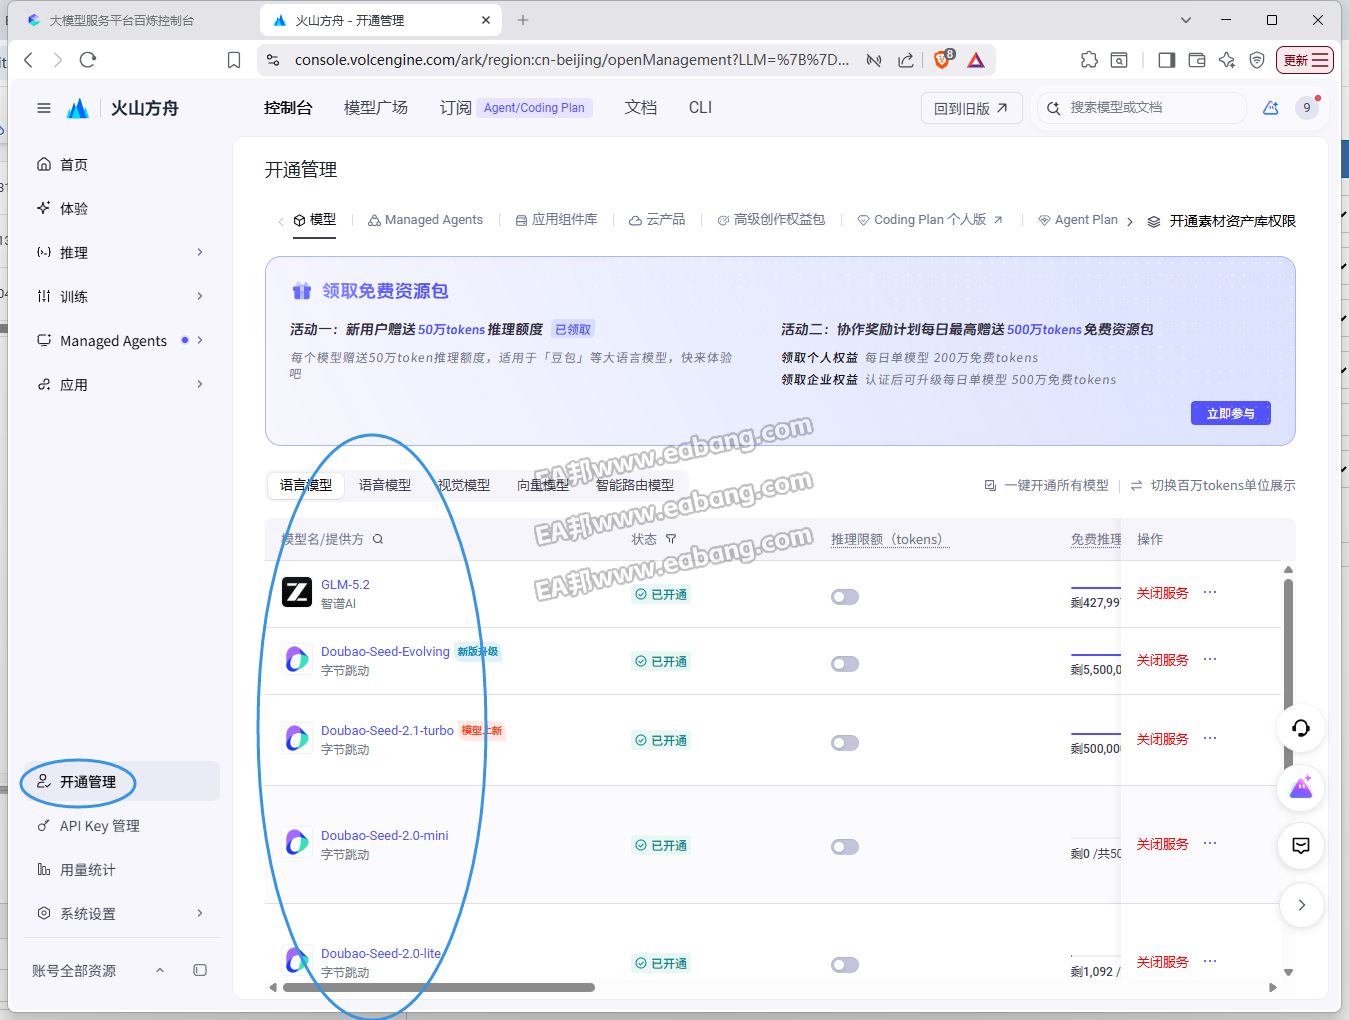Click 回到旧版 button
The image size is (1349, 1020).
tap(971, 108)
